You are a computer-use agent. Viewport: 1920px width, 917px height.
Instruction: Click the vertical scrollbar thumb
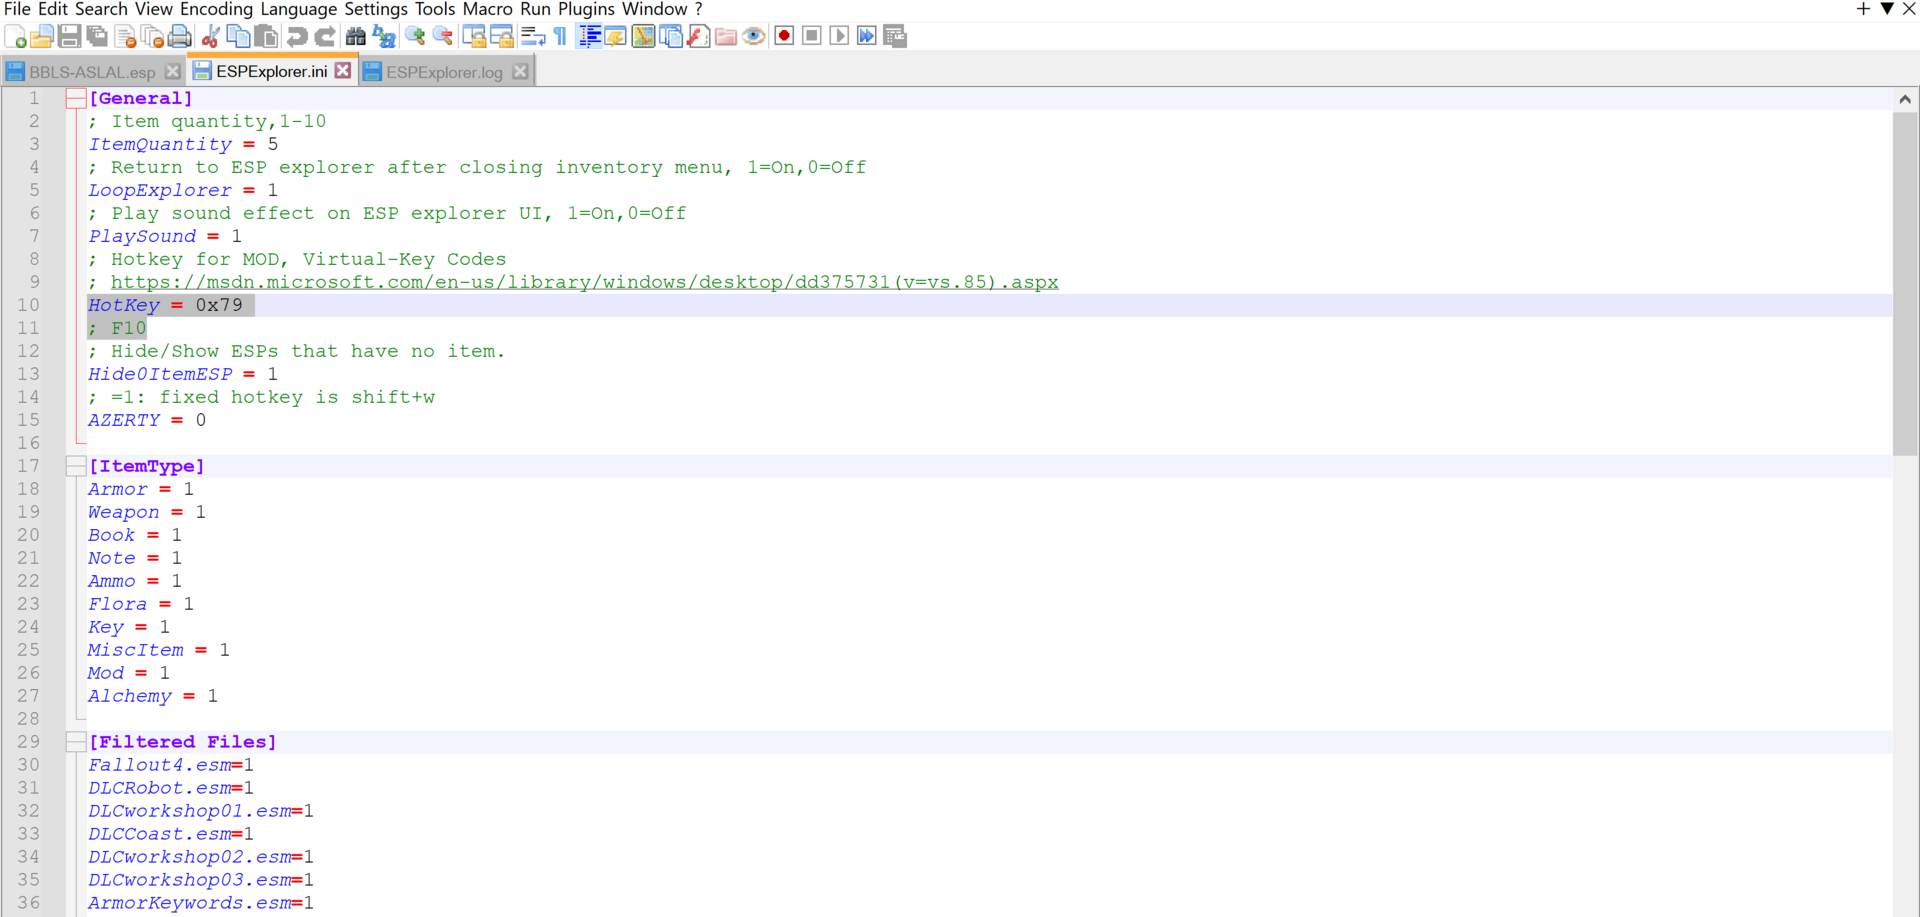pyautogui.click(x=1905, y=283)
